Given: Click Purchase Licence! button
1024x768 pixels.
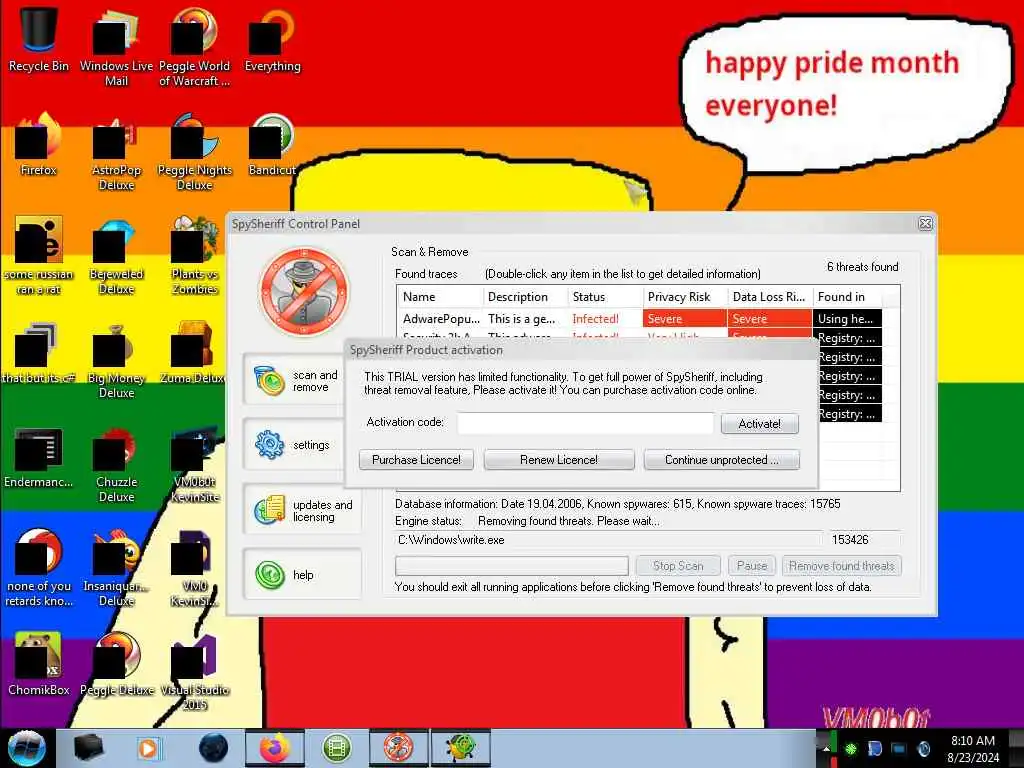Looking at the screenshot, I should point(416,460).
